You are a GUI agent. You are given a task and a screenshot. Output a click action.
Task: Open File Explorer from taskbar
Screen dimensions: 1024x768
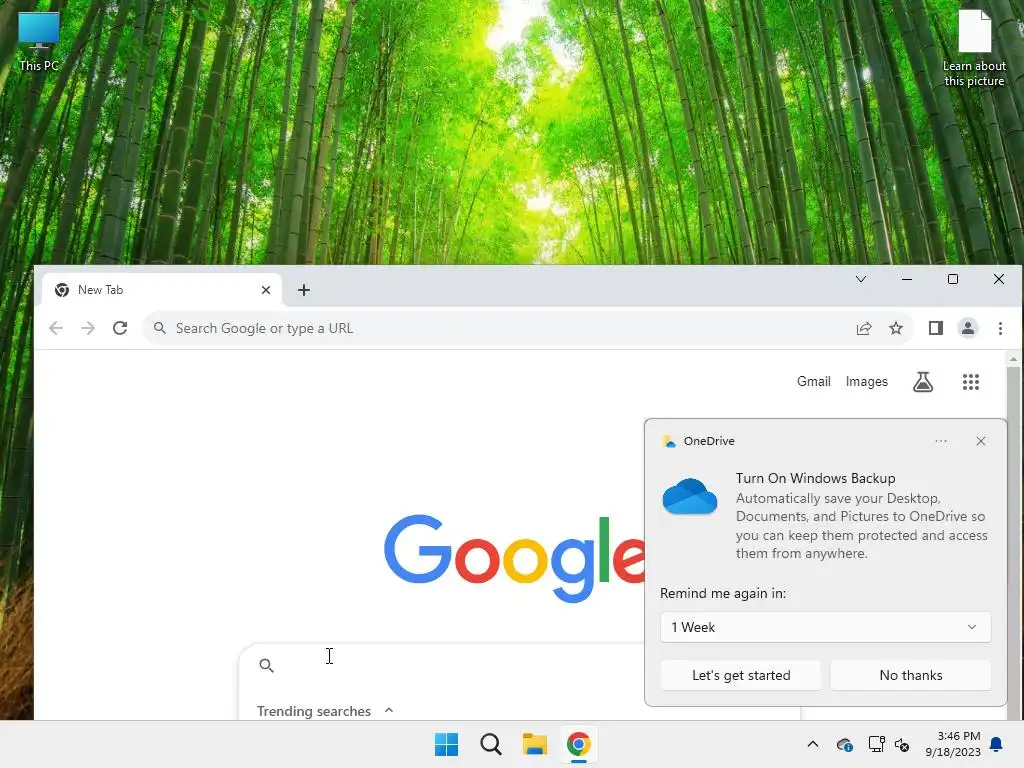coord(534,744)
